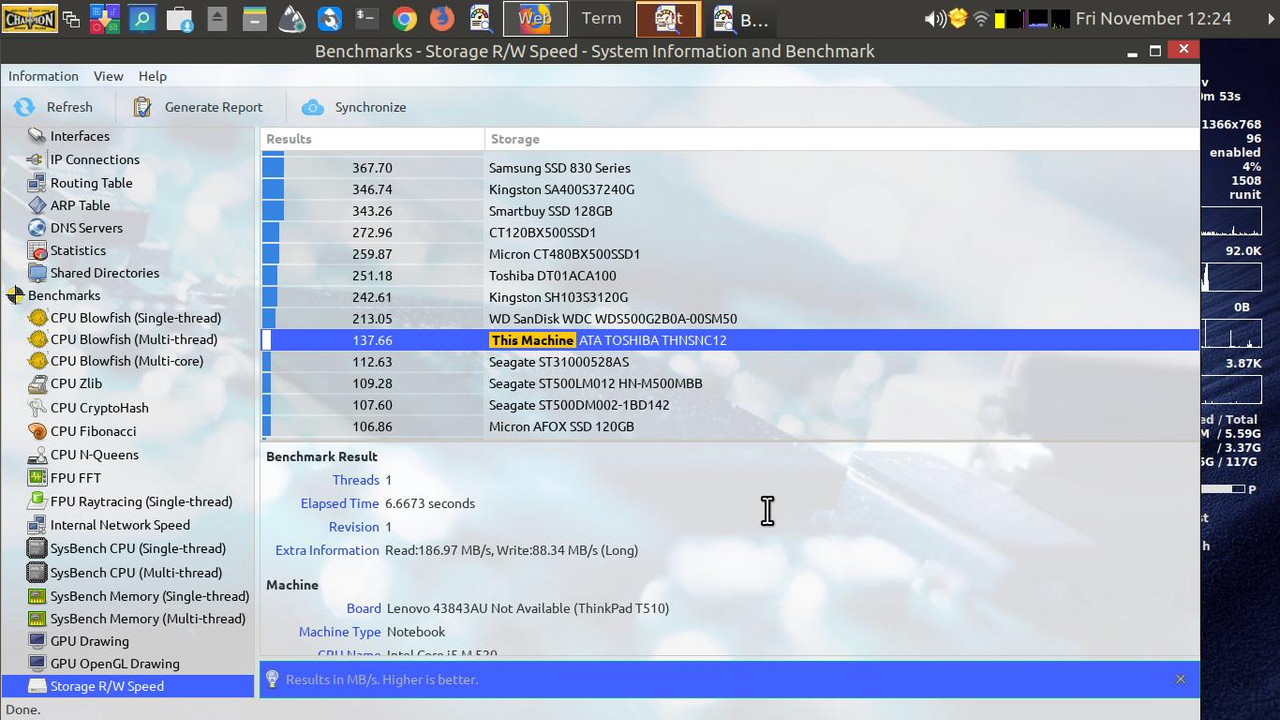This screenshot has width=1280, height=720.
Task: Open the terminal launcher panel icon
Action: tap(367, 18)
